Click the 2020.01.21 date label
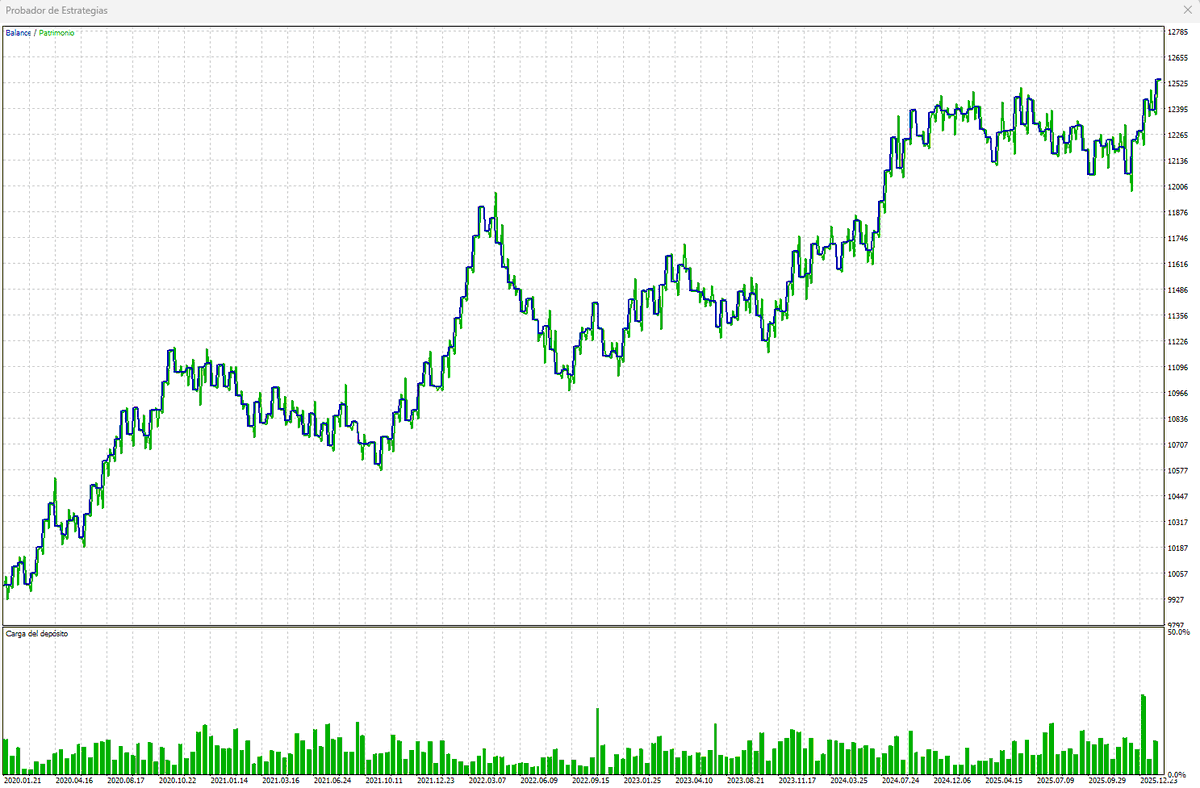Image resolution: width=1200 pixels, height=788 pixels. (x=22, y=780)
